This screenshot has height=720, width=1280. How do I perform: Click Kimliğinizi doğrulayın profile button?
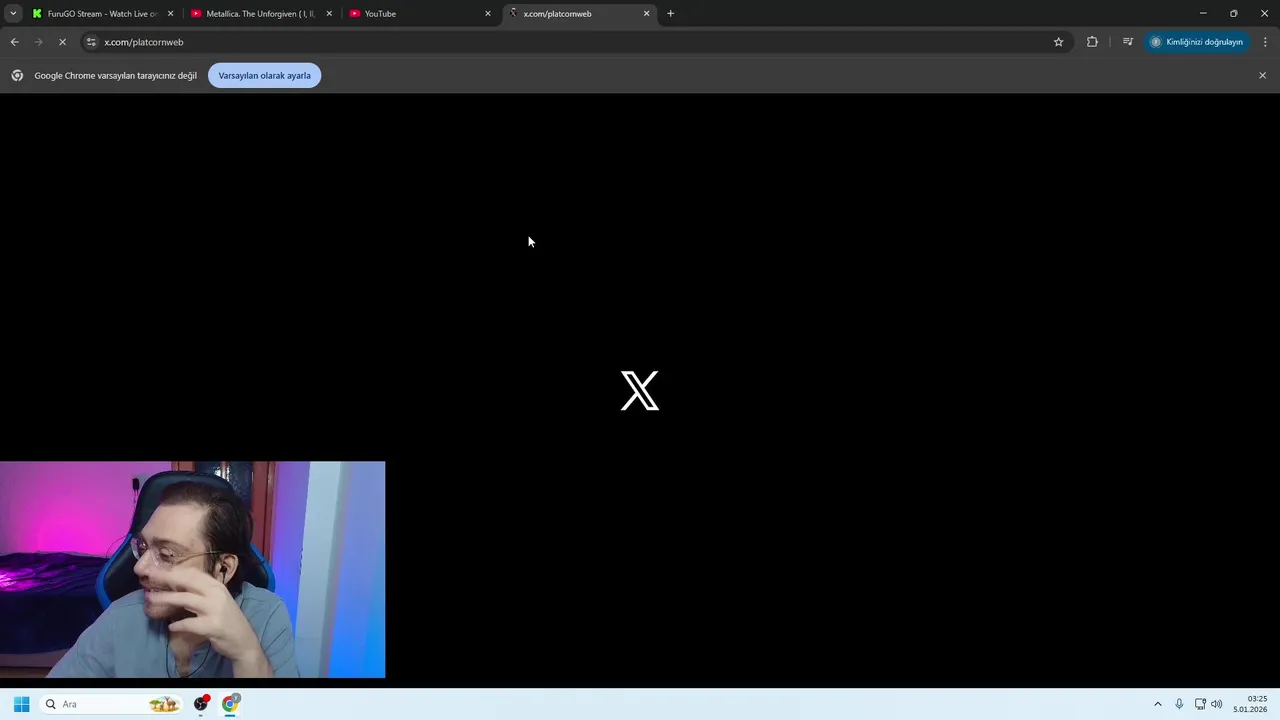click(x=1197, y=42)
